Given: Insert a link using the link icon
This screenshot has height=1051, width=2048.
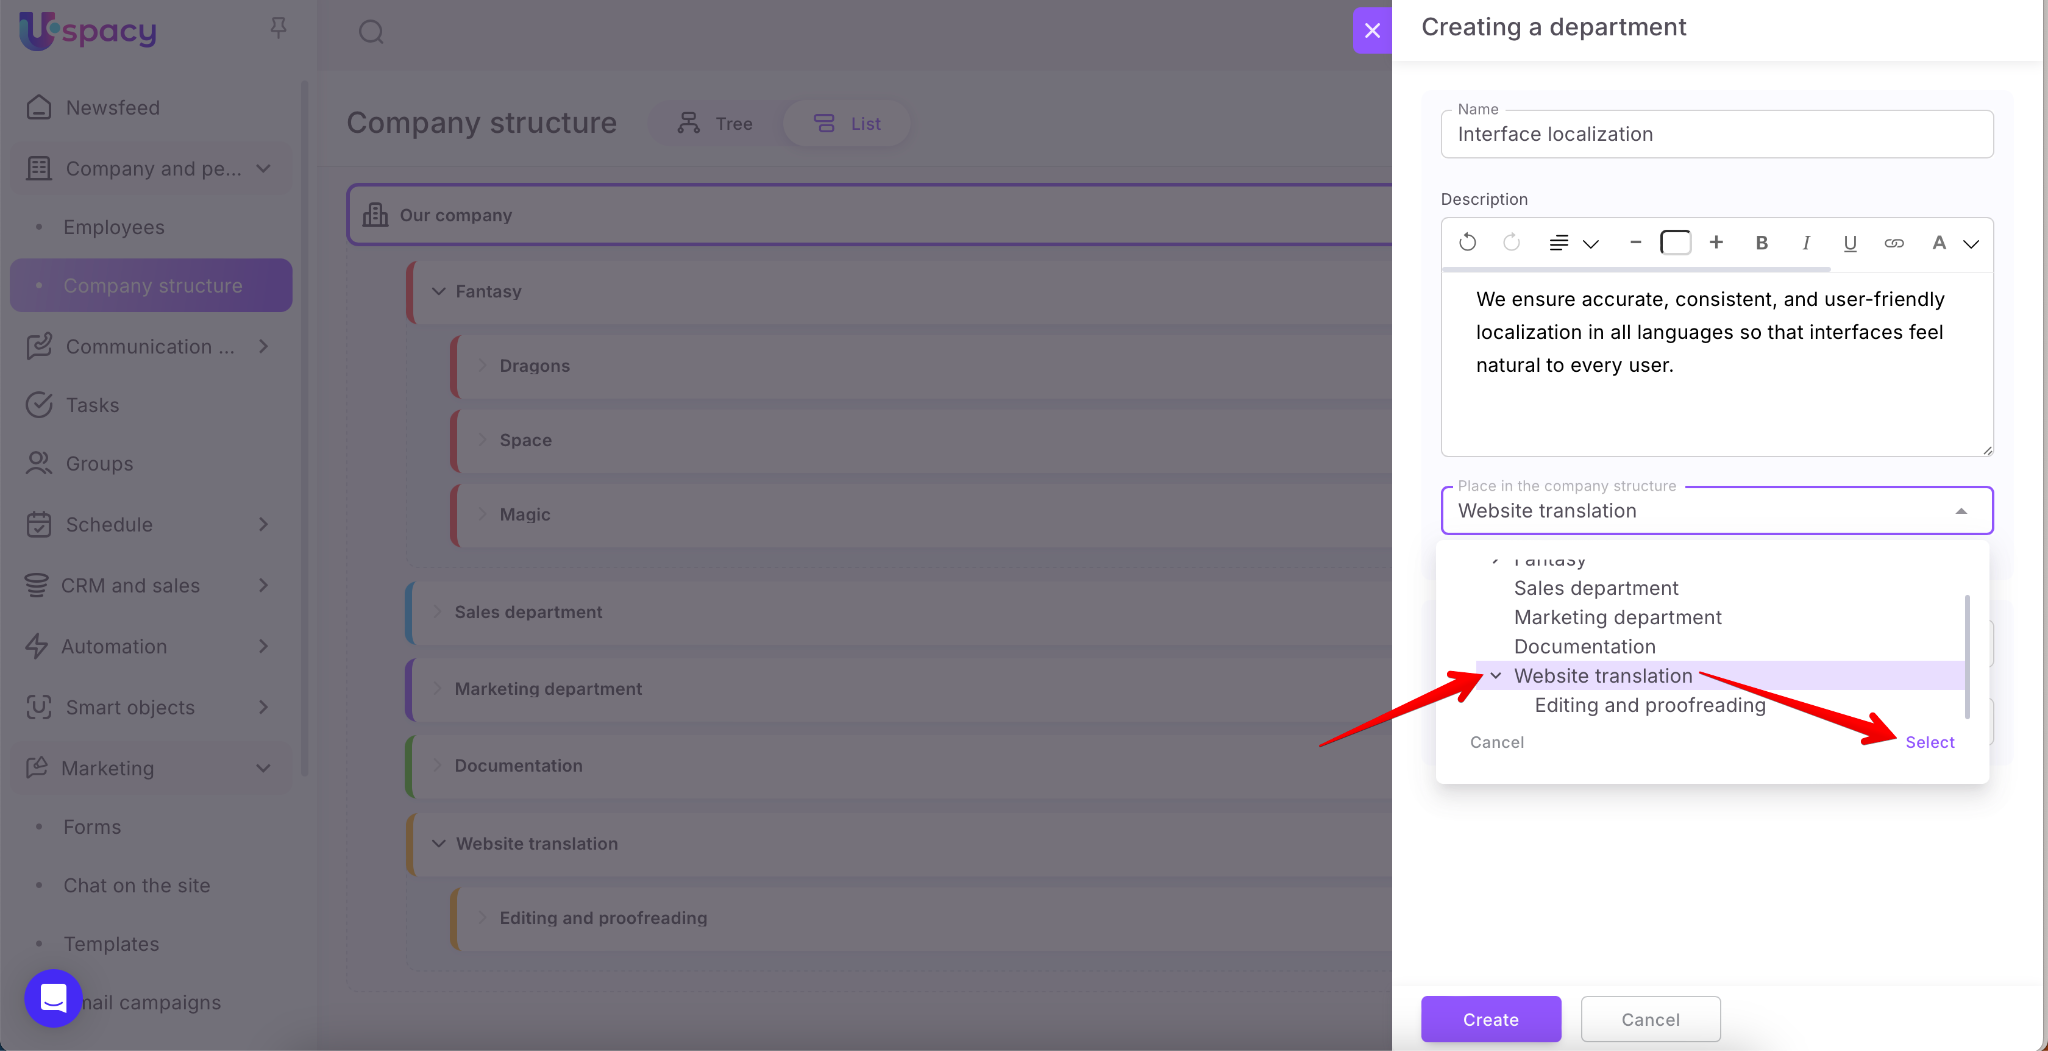Looking at the screenshot, I should coord(1894,243).
